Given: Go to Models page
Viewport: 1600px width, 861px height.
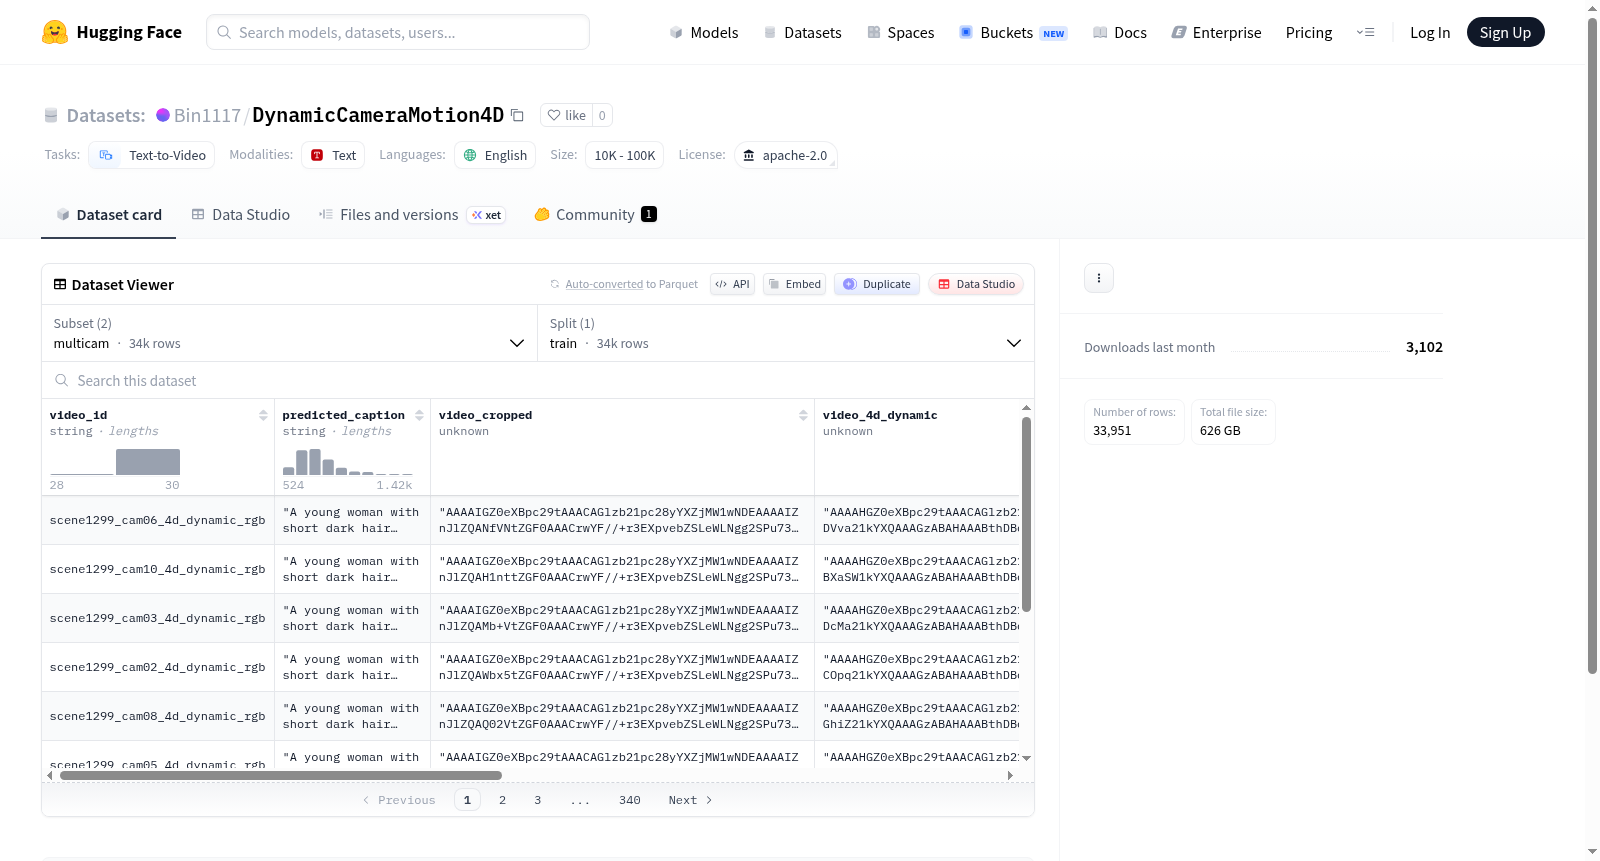Looking at the screenshot, I should coord(704,32).
